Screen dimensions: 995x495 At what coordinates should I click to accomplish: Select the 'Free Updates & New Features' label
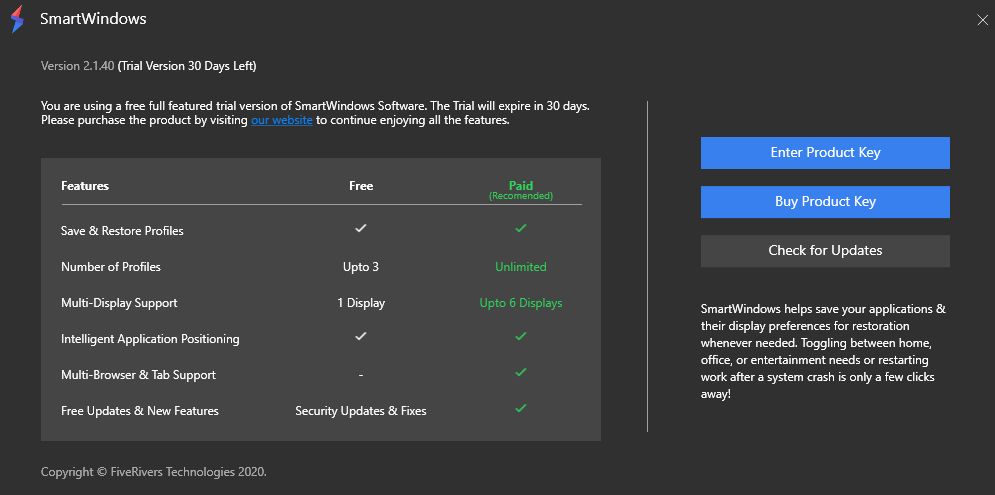[140, 411]
